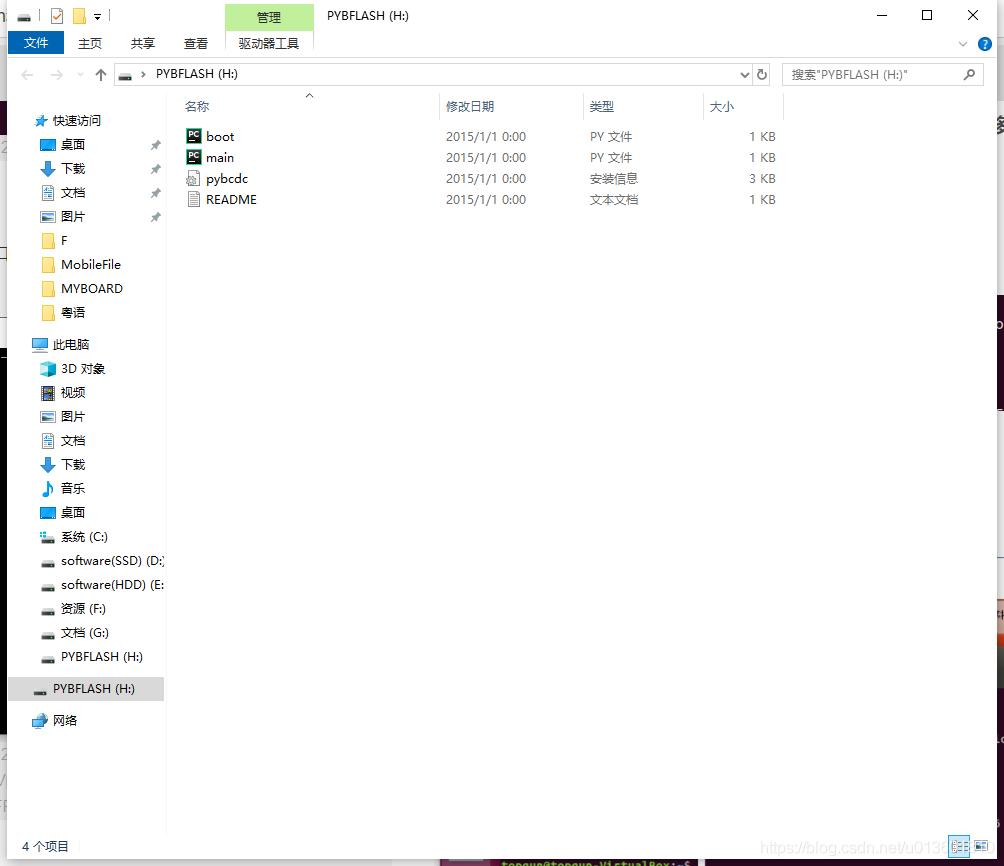Image resolution: width=1004 pixels, height=866 pixels.
Task: Open software(HDD) (E:) drive
Action: [112, 585]
